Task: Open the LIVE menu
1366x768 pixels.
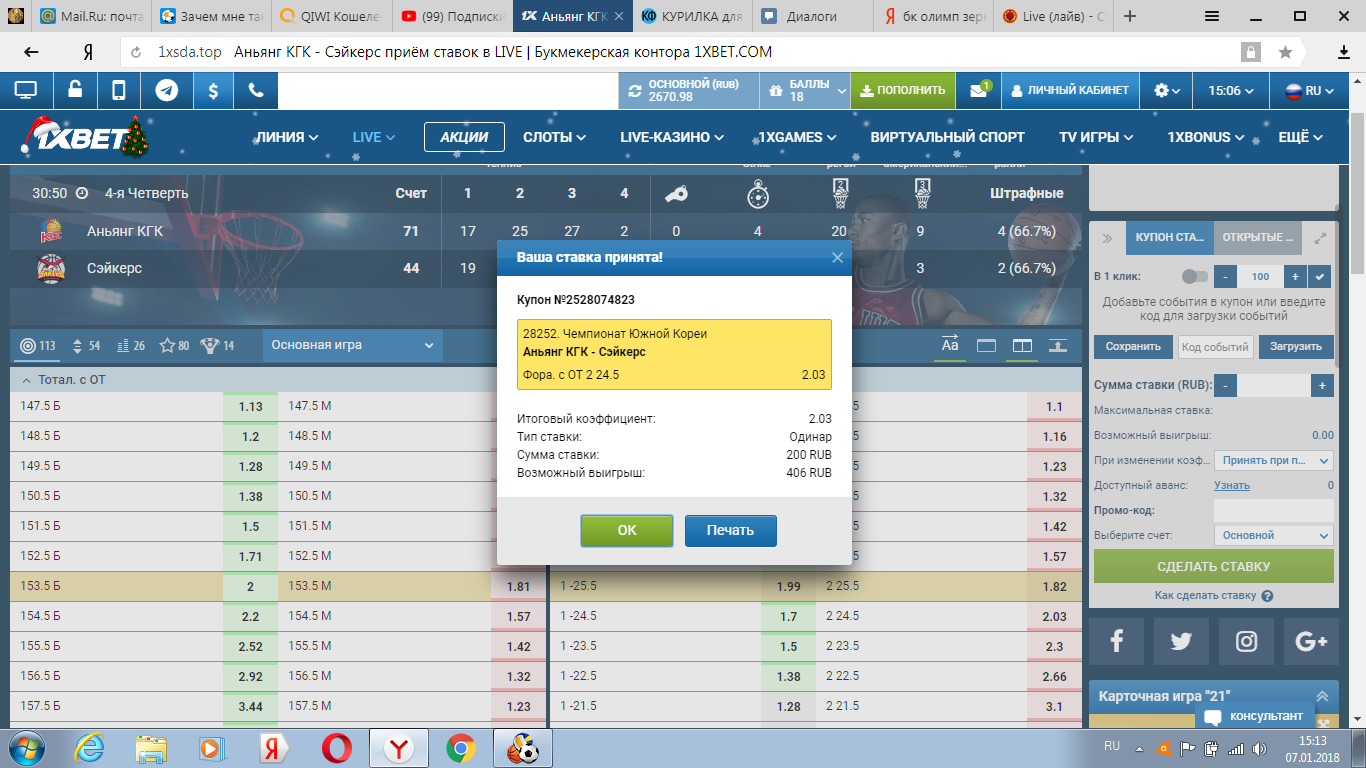Action: pyautogui.click(x=374, y=137)
